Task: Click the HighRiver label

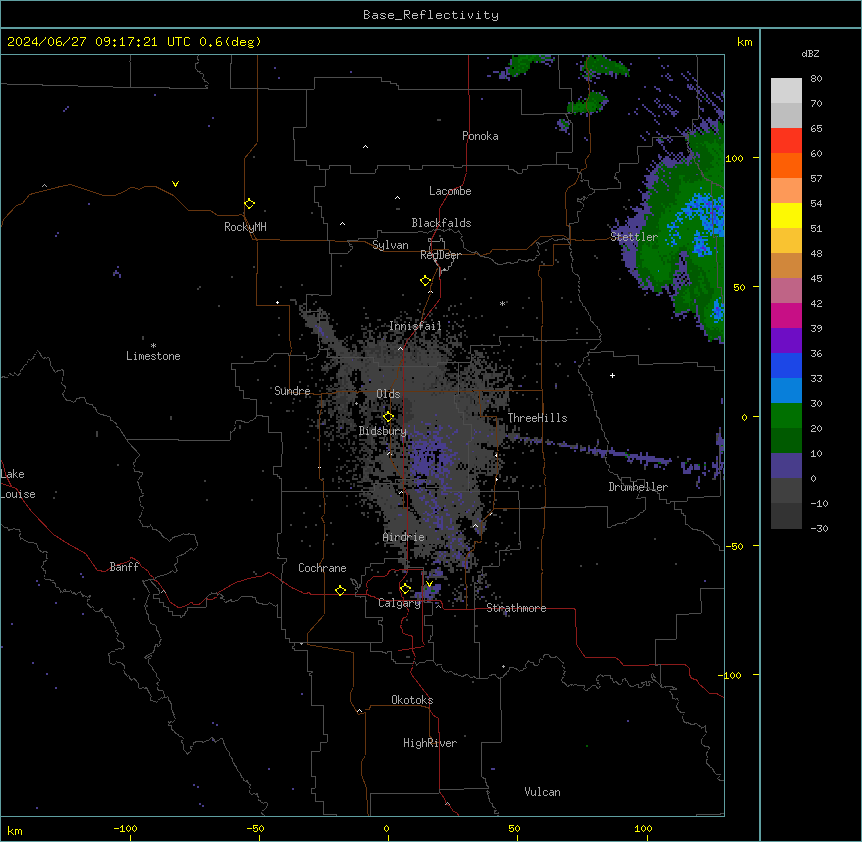Action: 430,743
